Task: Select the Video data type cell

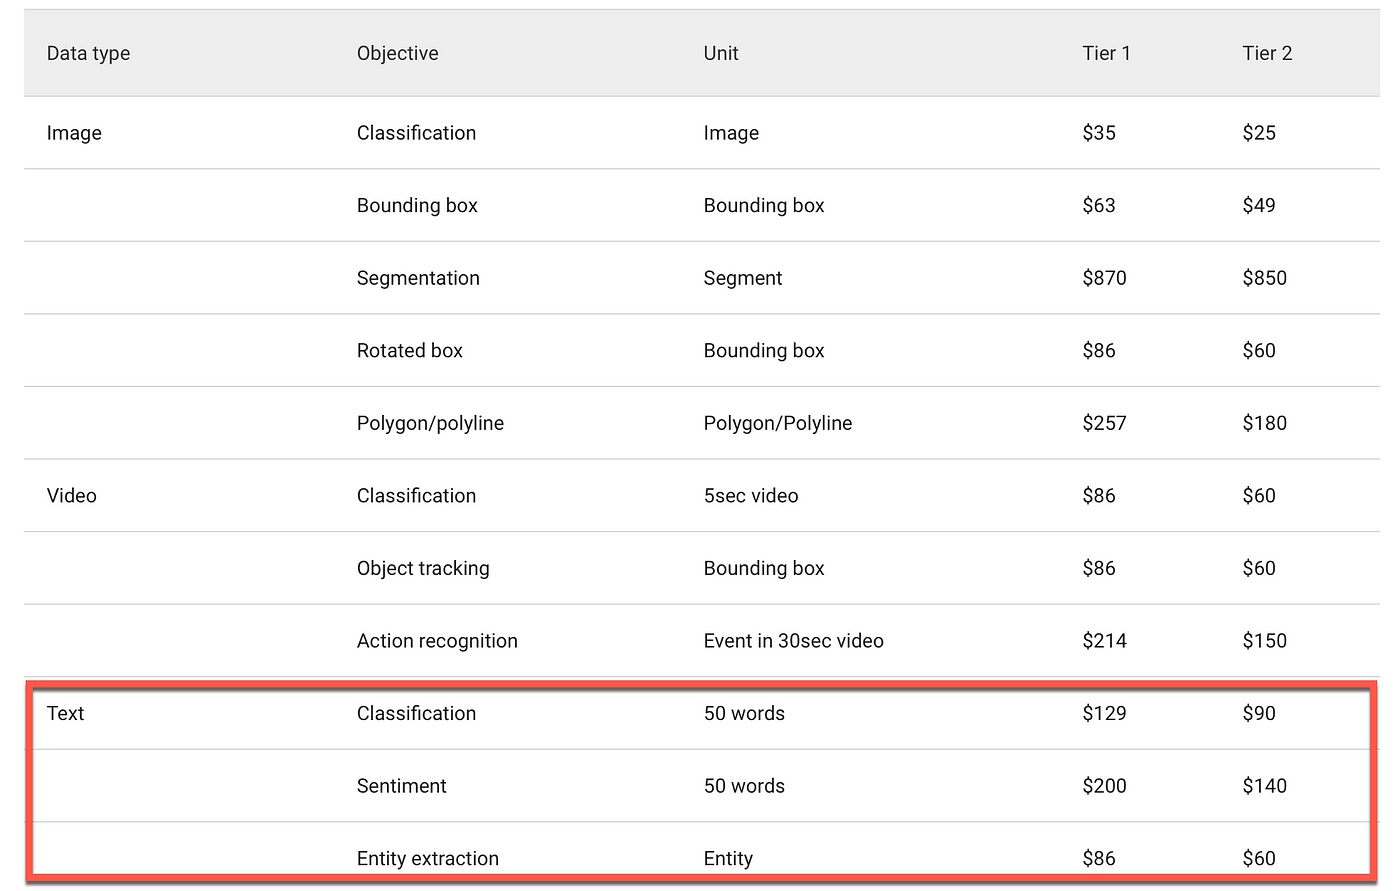Action: (71, 496)
